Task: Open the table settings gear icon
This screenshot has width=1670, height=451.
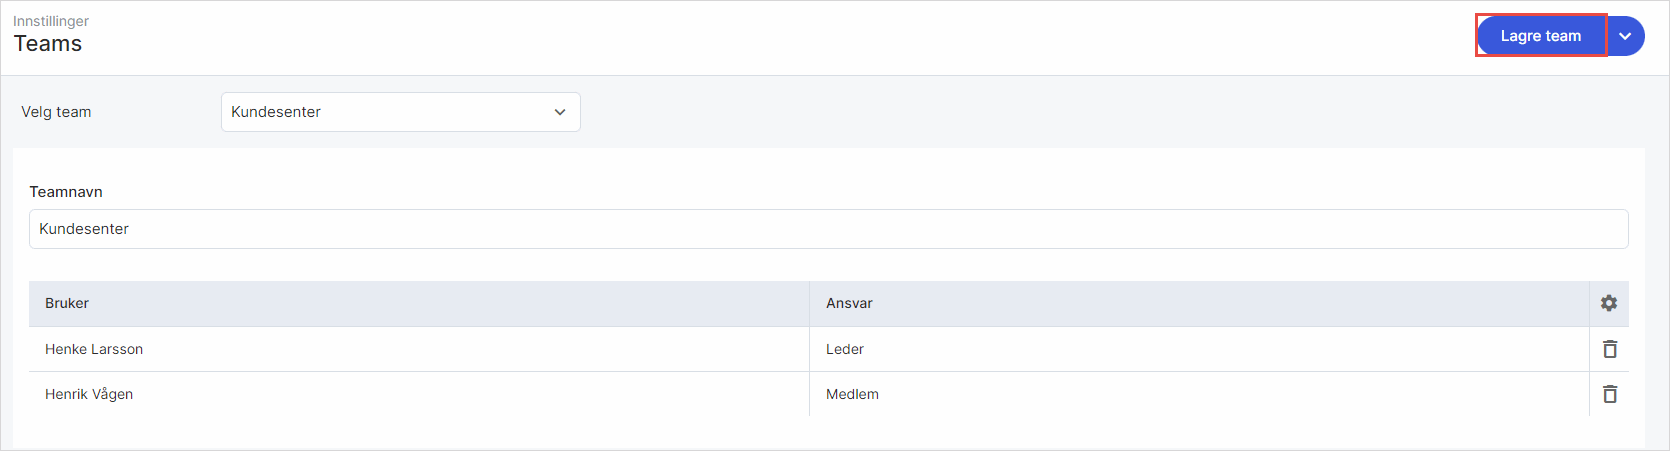Action: pyautogui.click(x=1609, y=303)
